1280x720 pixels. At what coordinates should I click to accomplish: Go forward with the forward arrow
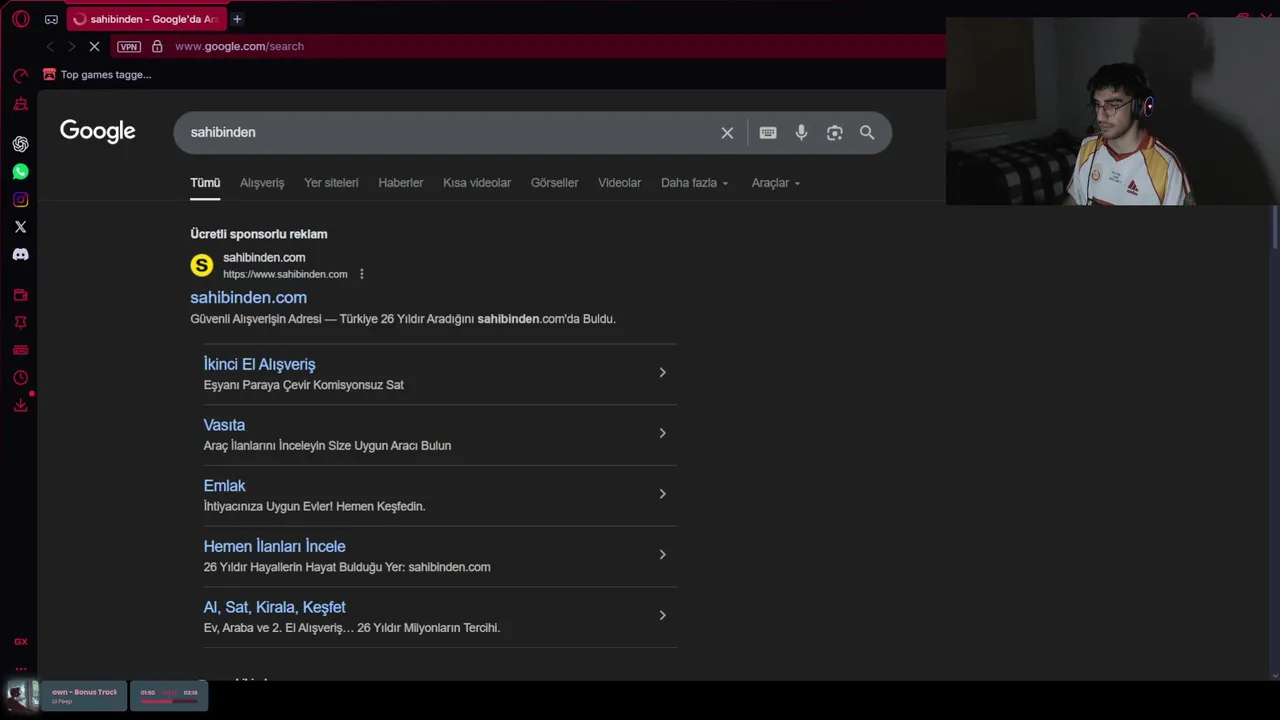pyautogui.click(x=71, y=46)
